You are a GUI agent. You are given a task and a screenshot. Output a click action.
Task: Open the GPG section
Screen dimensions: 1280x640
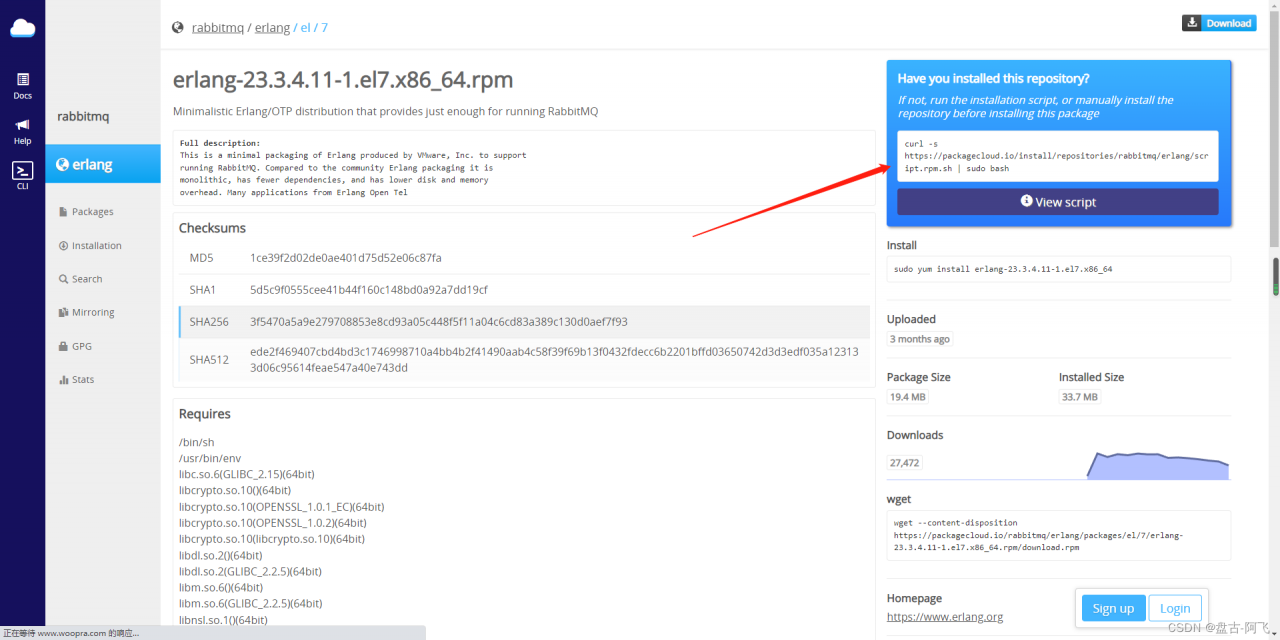tap(75, 346)
